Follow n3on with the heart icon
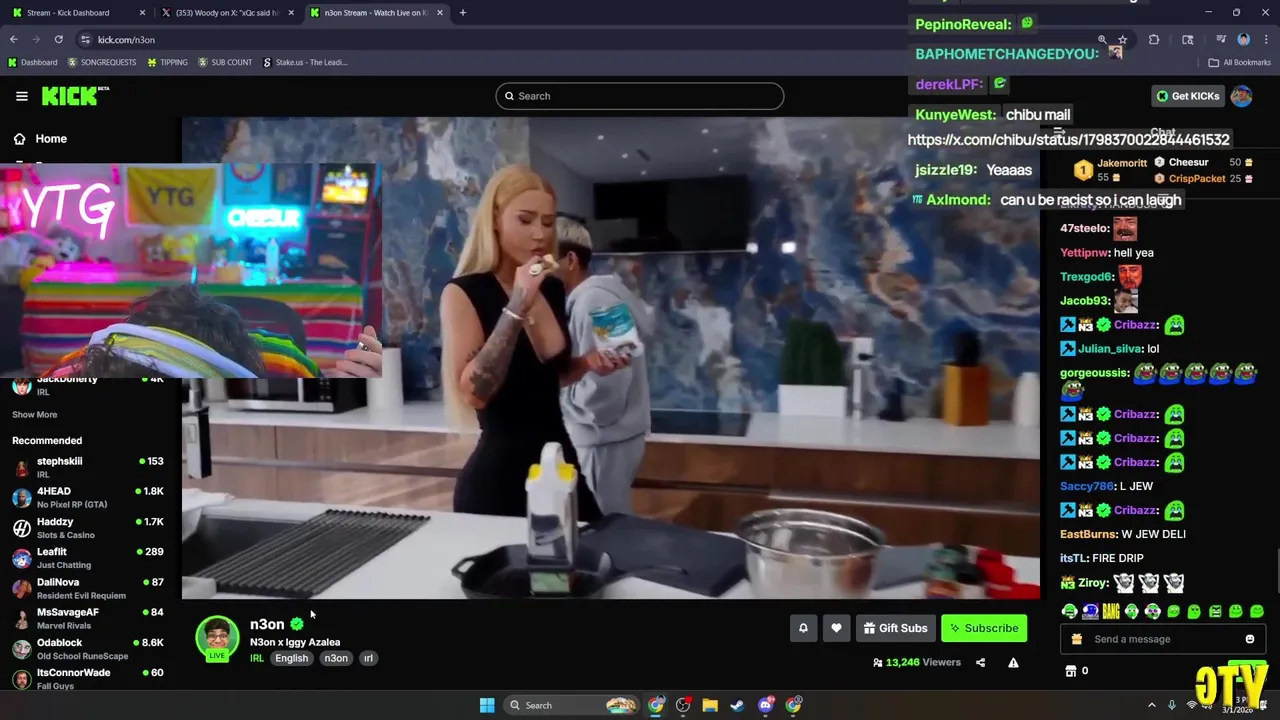1280x720 pixels. point(836,628)
